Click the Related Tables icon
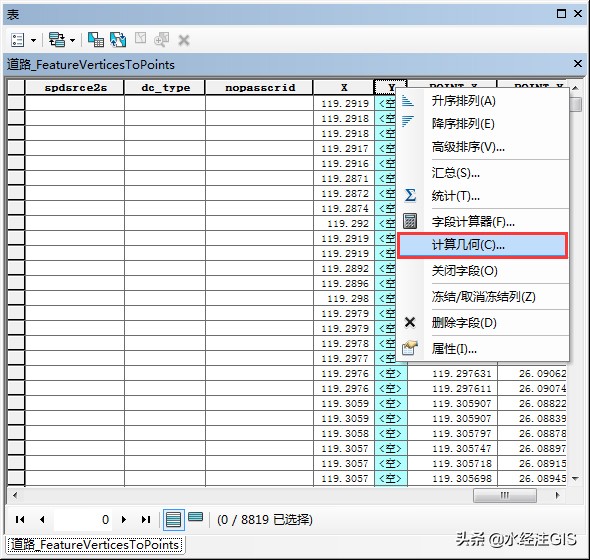The height and width of the screenshot is (560, 590). (56, 40)
